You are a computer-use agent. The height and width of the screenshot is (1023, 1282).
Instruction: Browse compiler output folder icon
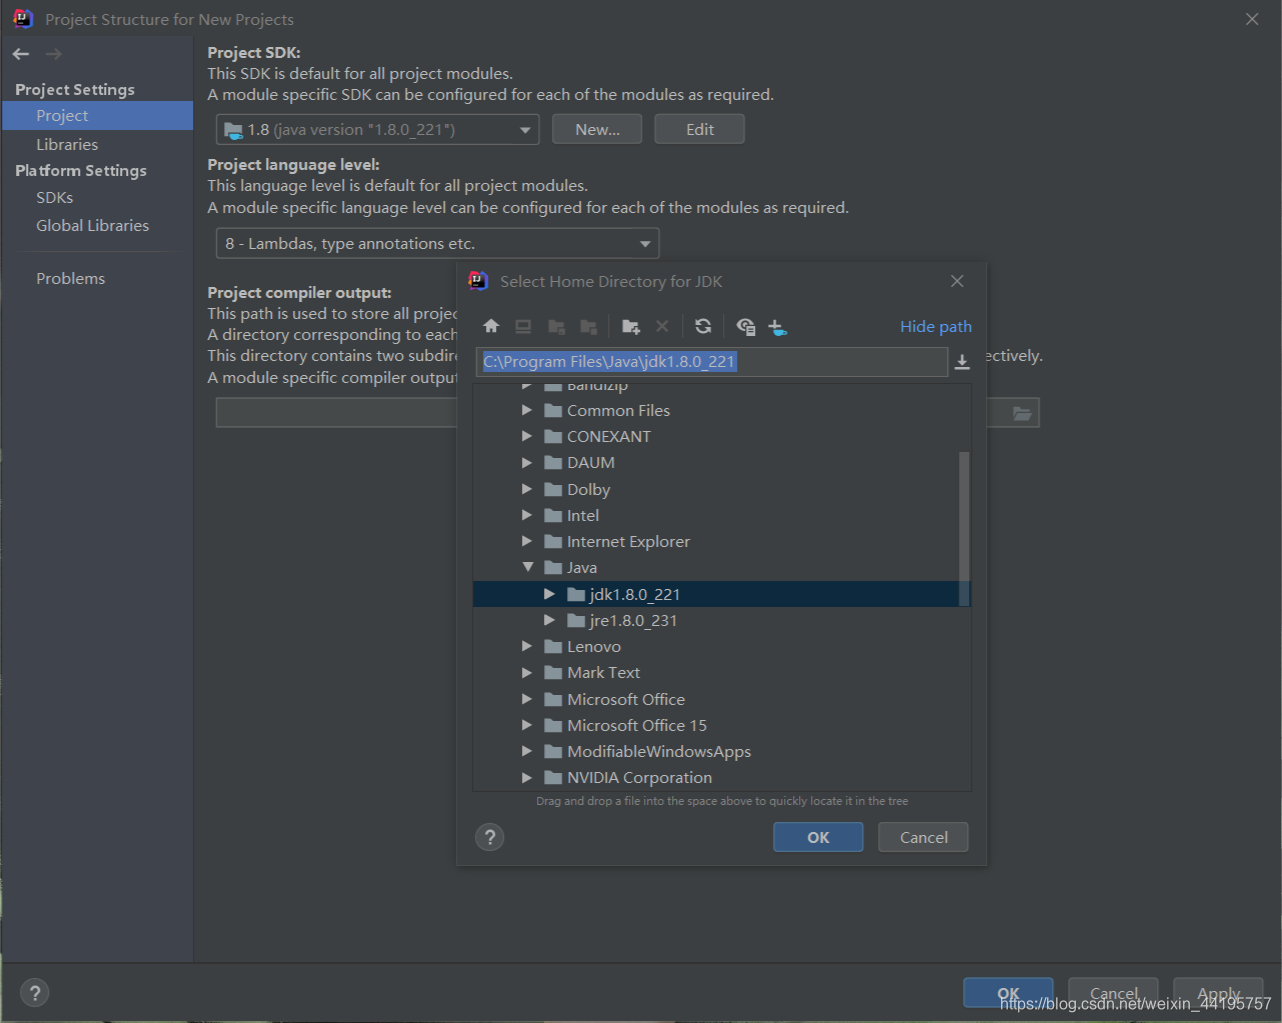[x=1022, y=413]
